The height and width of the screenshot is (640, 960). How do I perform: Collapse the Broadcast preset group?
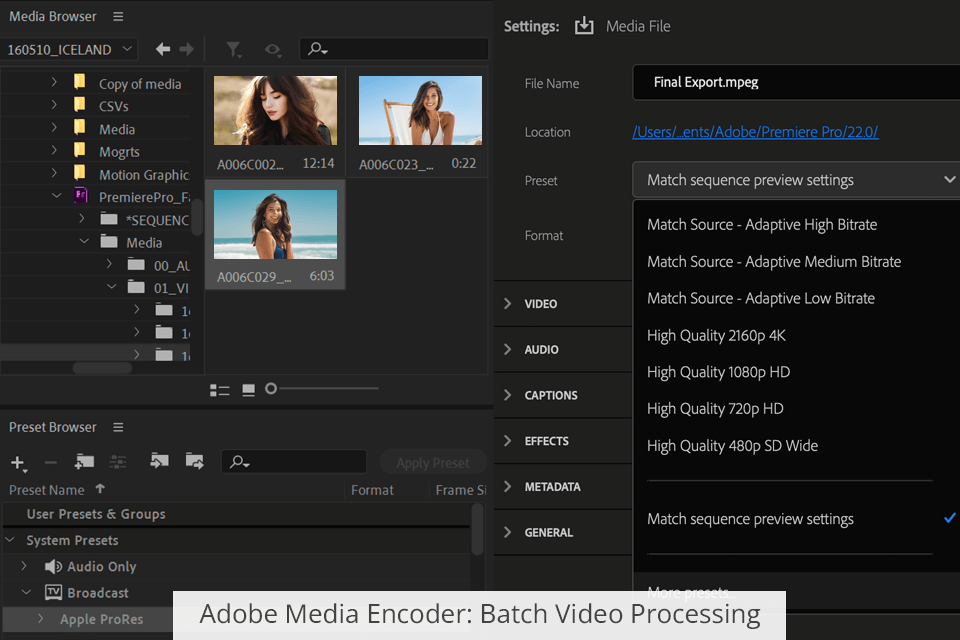[x=26, y=592]
